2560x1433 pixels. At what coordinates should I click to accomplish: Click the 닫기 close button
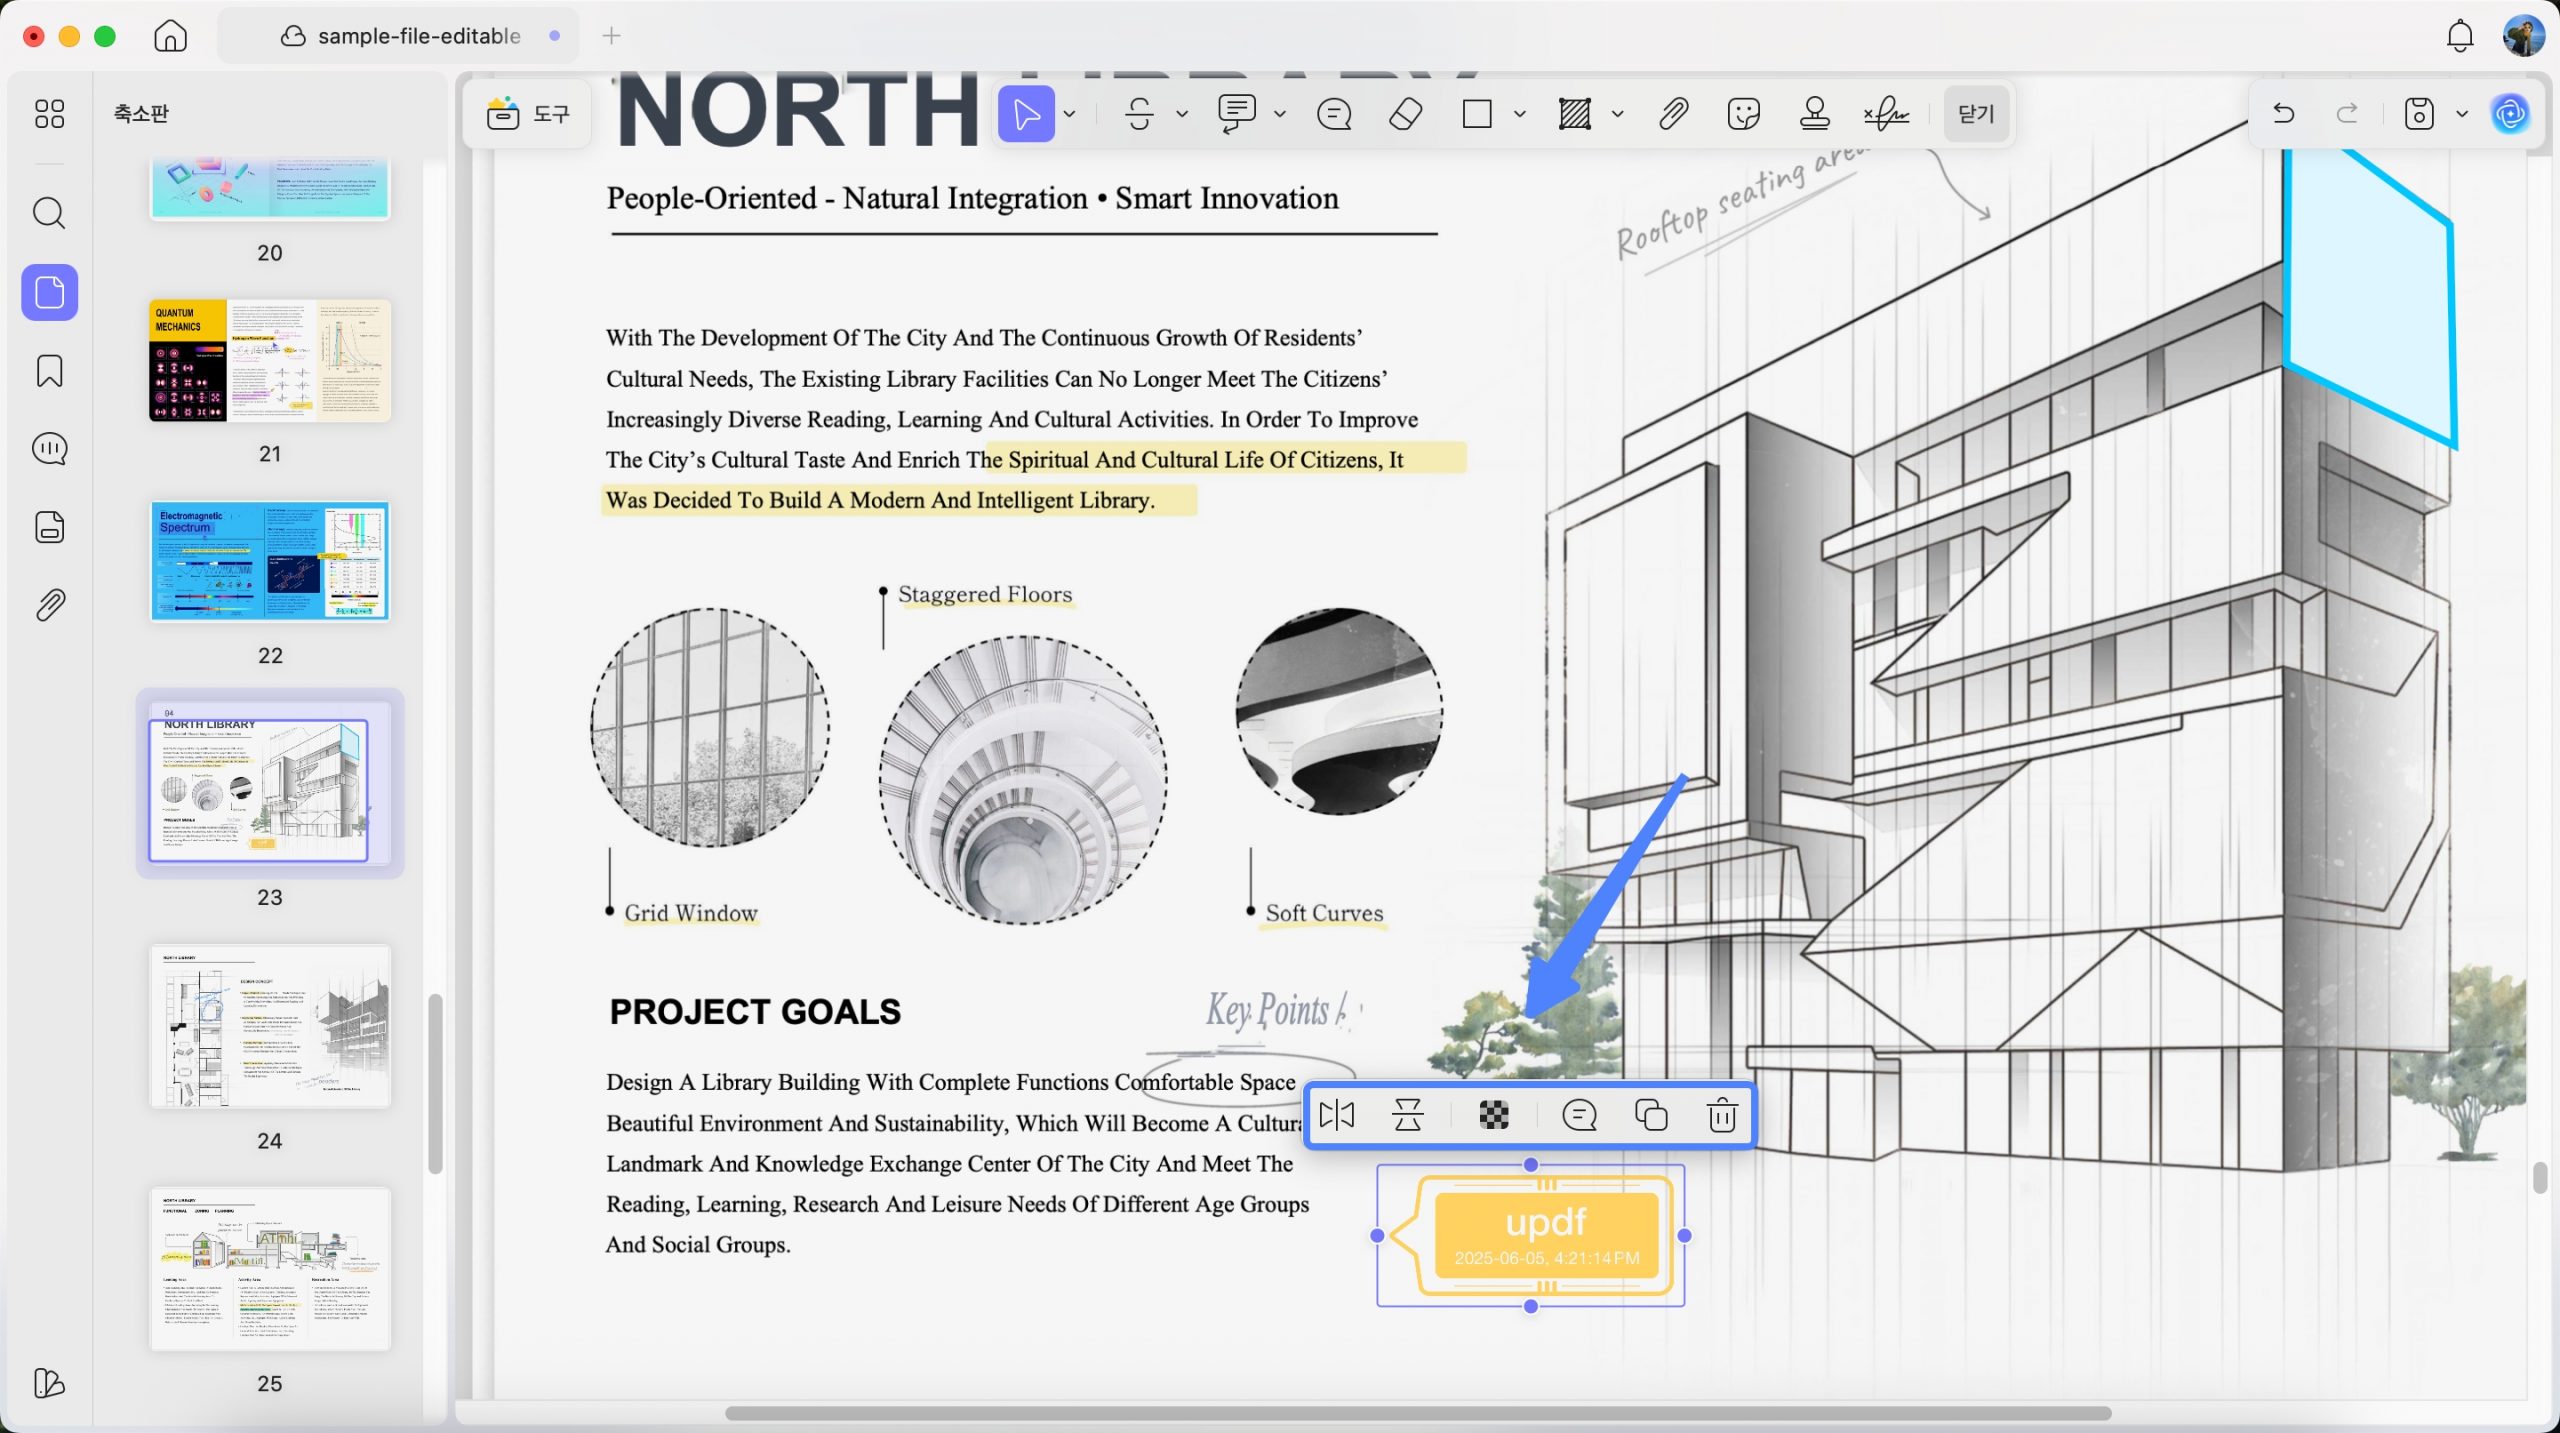1975,114
